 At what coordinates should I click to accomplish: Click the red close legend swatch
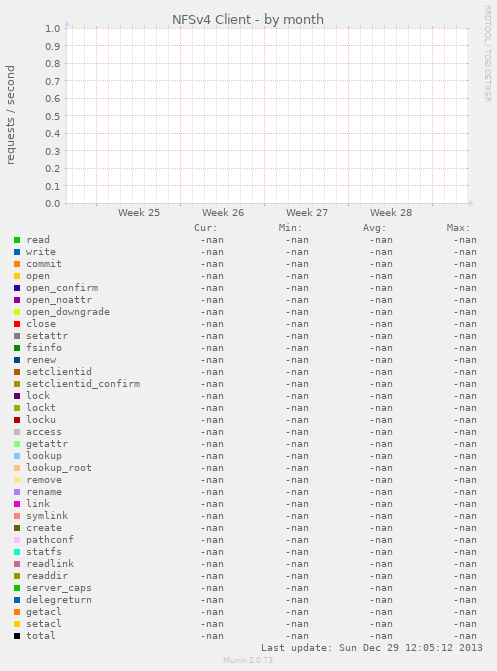pos(17,324)
